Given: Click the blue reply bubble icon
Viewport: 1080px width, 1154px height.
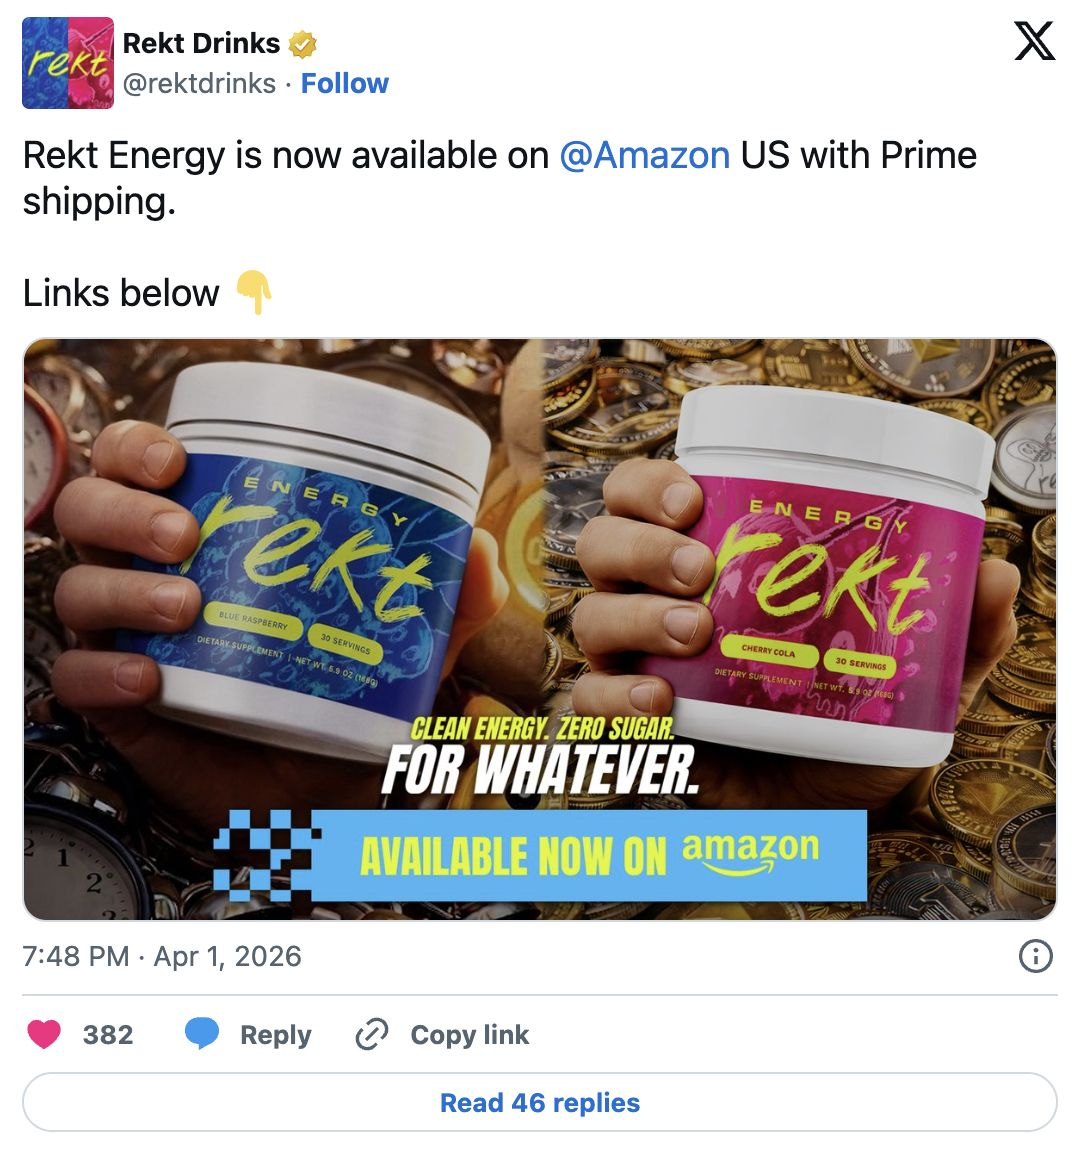Looking at the screenshot, I should (202, 1033).
